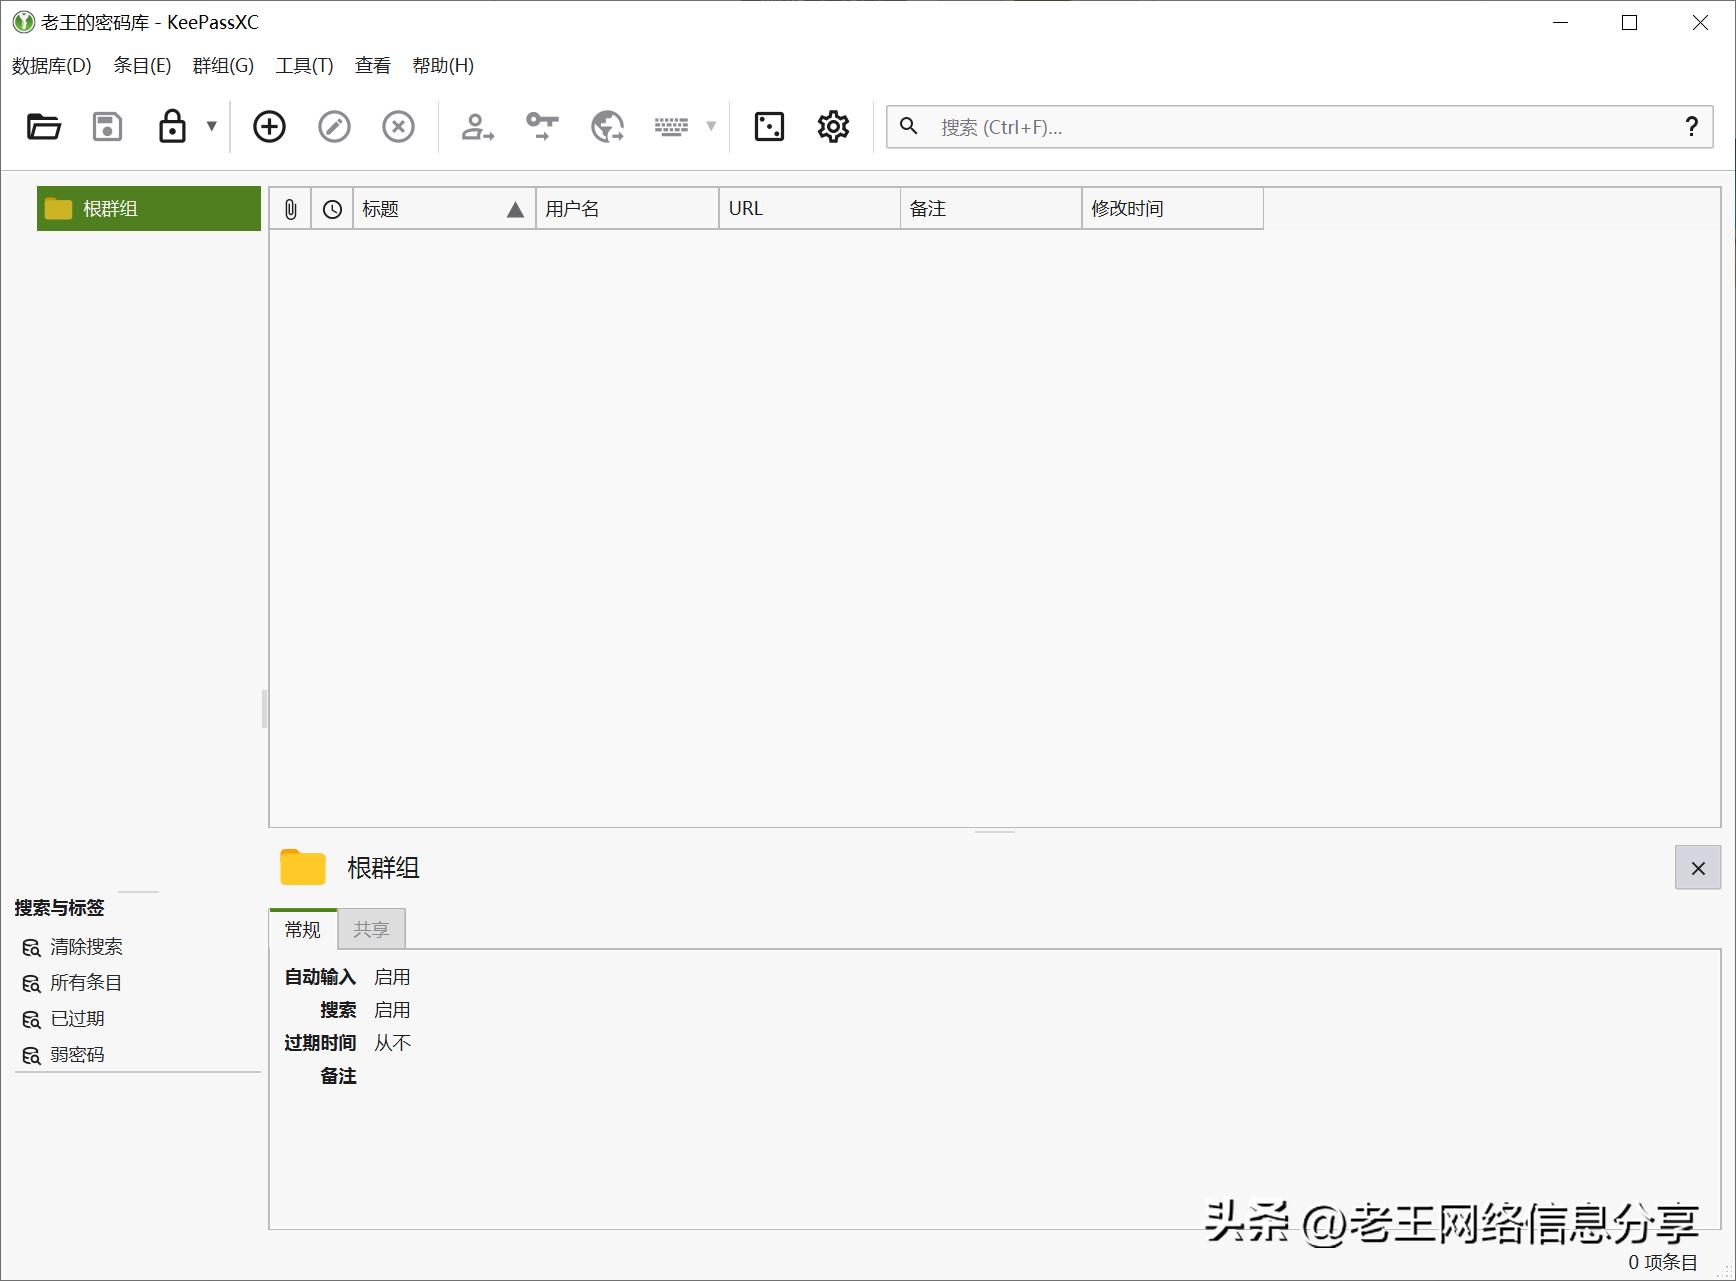The image size is (1736, 1281).
Task: Copy the username of an entry
Action: (477, 127)
